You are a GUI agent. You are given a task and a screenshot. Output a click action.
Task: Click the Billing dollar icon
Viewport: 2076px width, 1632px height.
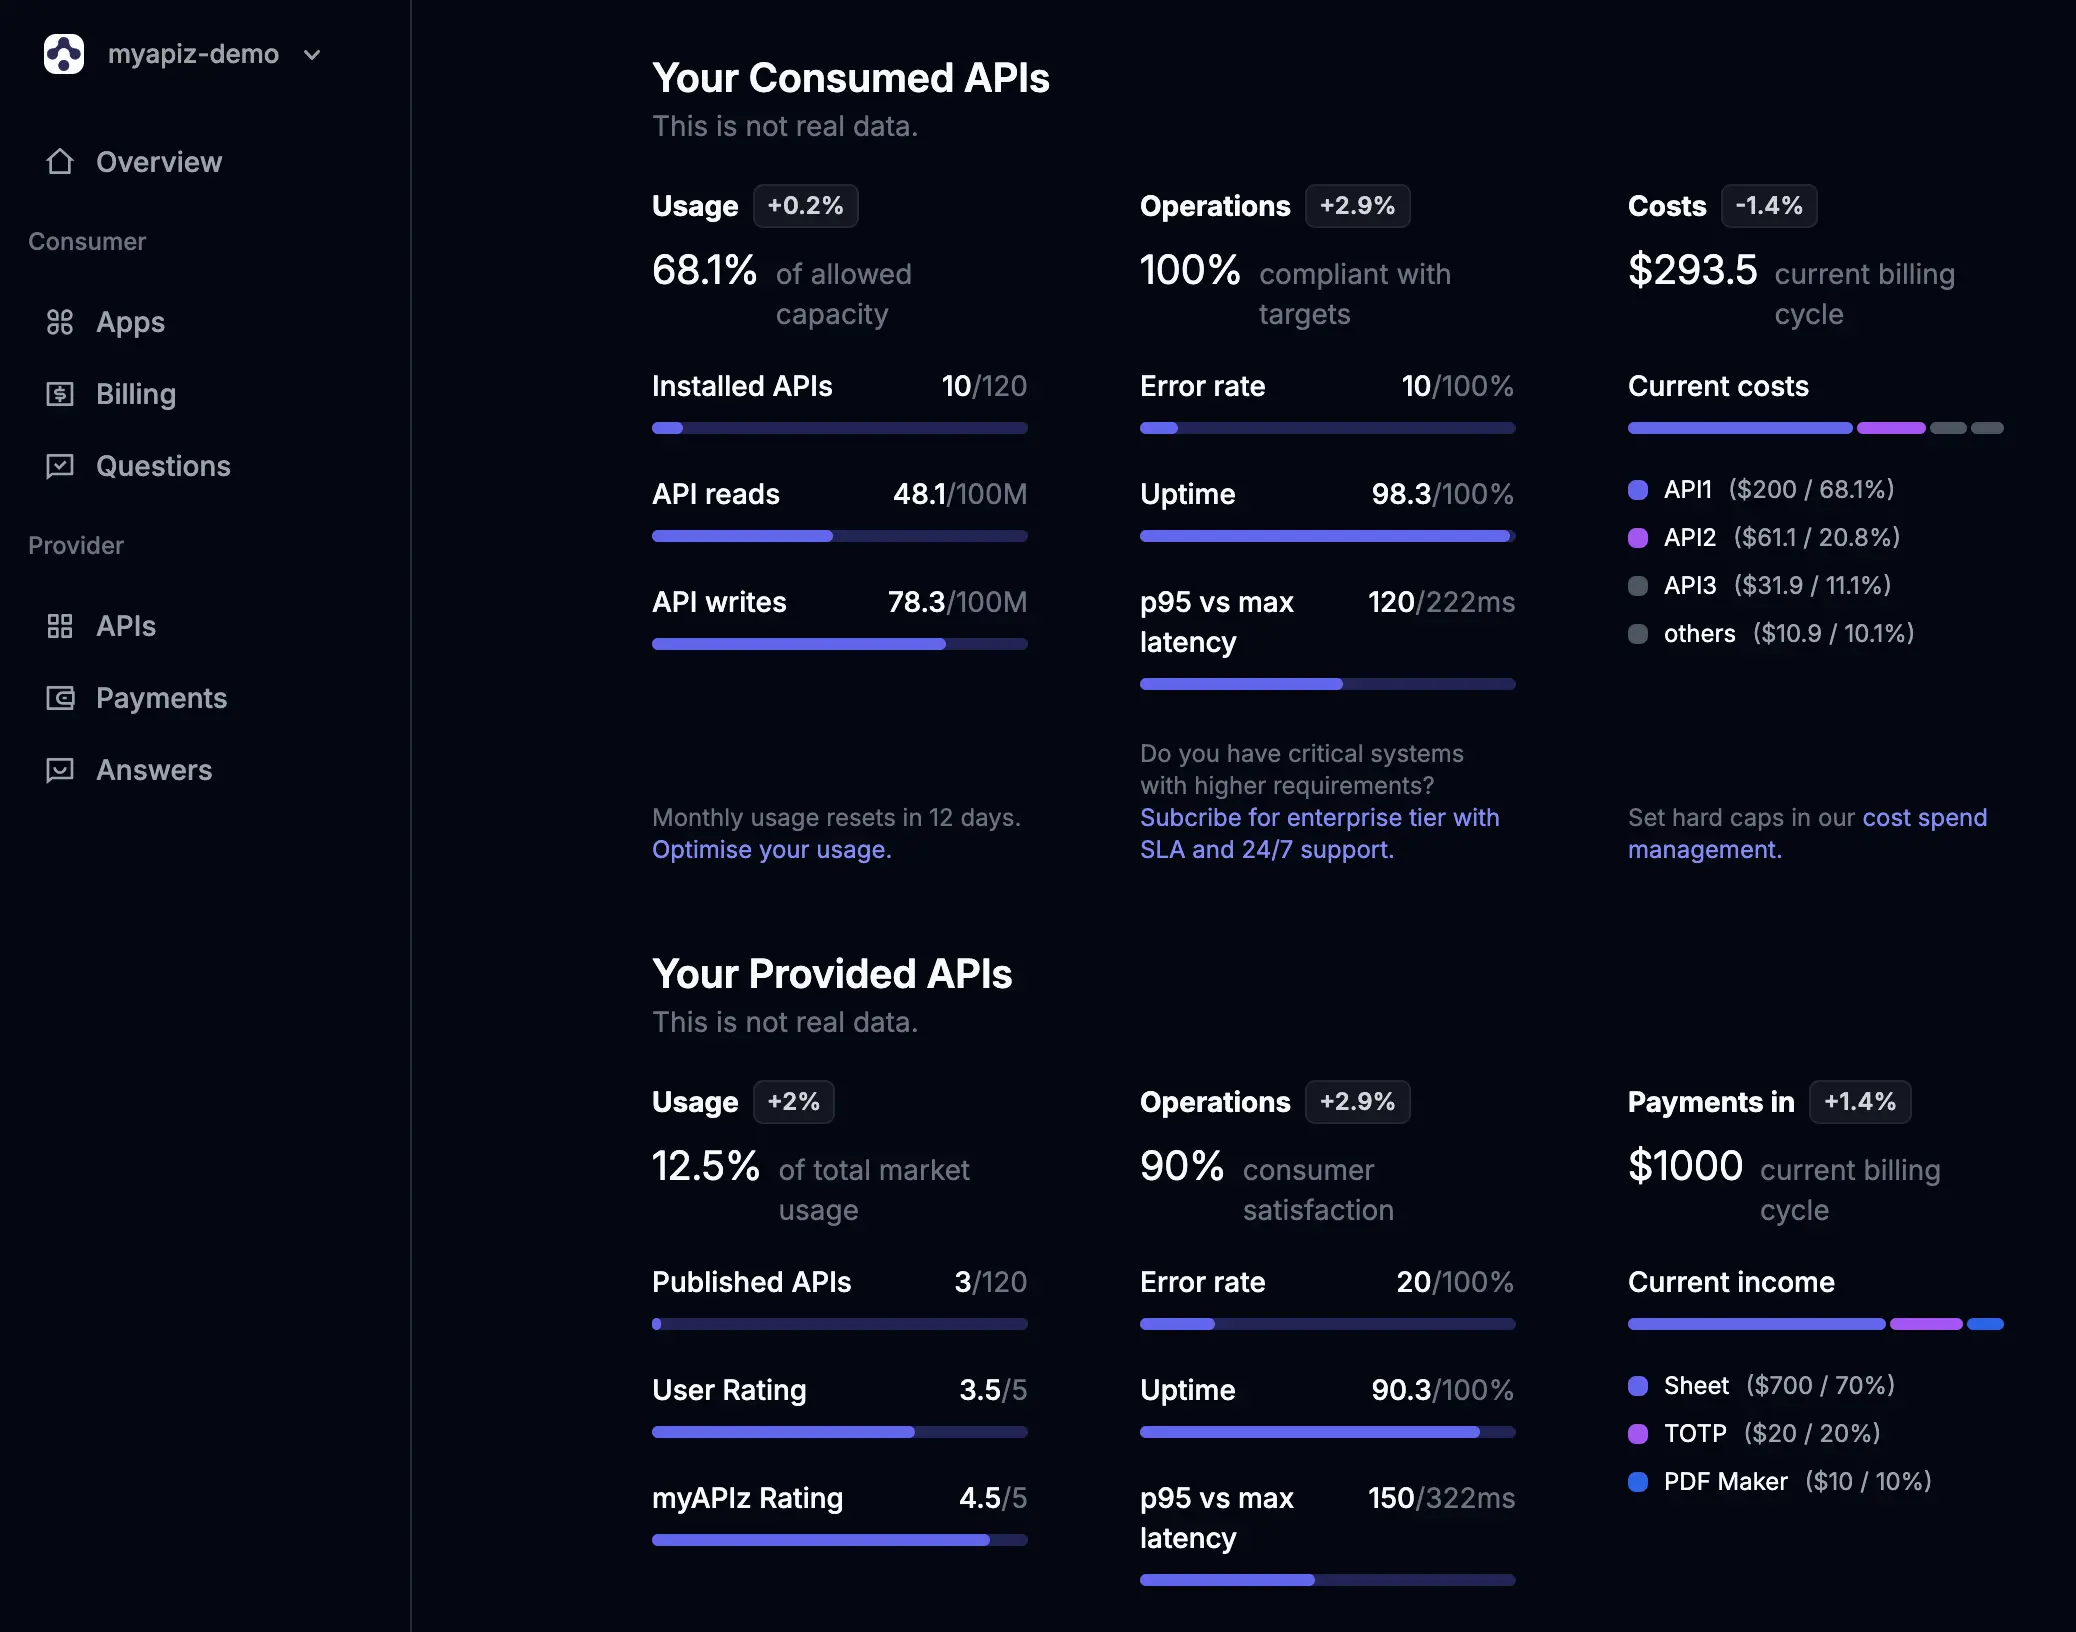pyautogui.click(x=60, y=394)
